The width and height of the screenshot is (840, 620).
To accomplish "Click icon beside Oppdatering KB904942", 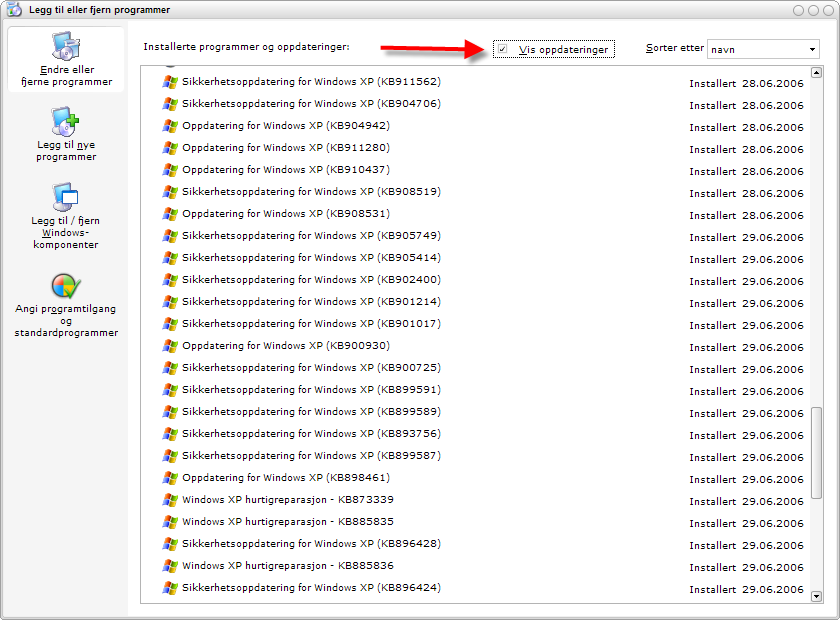I will 170,126.
